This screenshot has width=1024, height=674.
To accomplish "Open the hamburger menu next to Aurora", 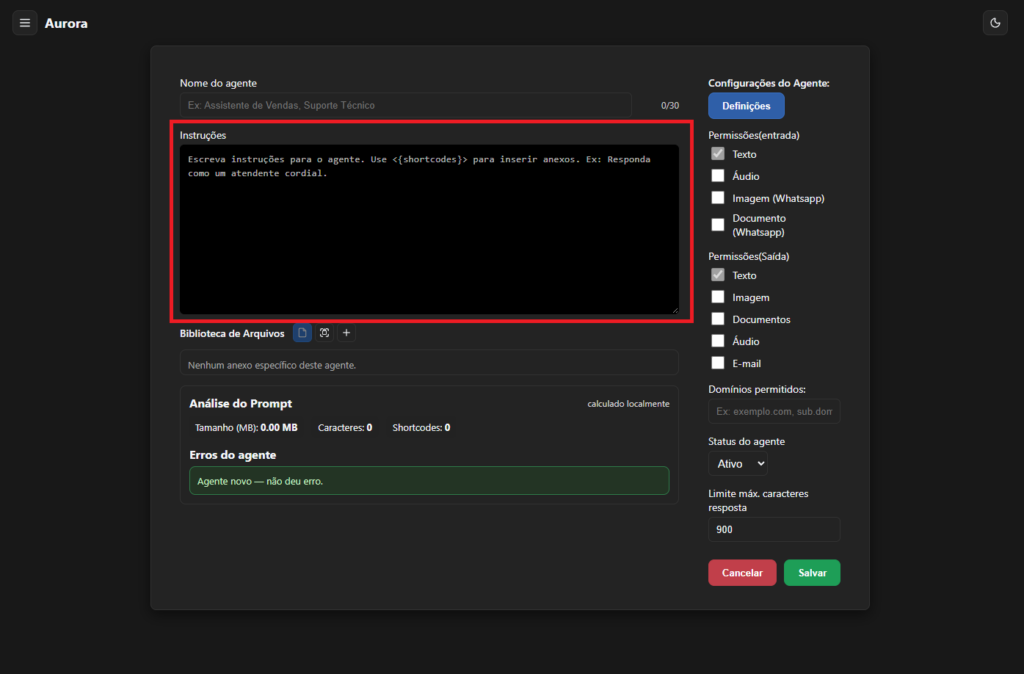I will pos(25,23).
